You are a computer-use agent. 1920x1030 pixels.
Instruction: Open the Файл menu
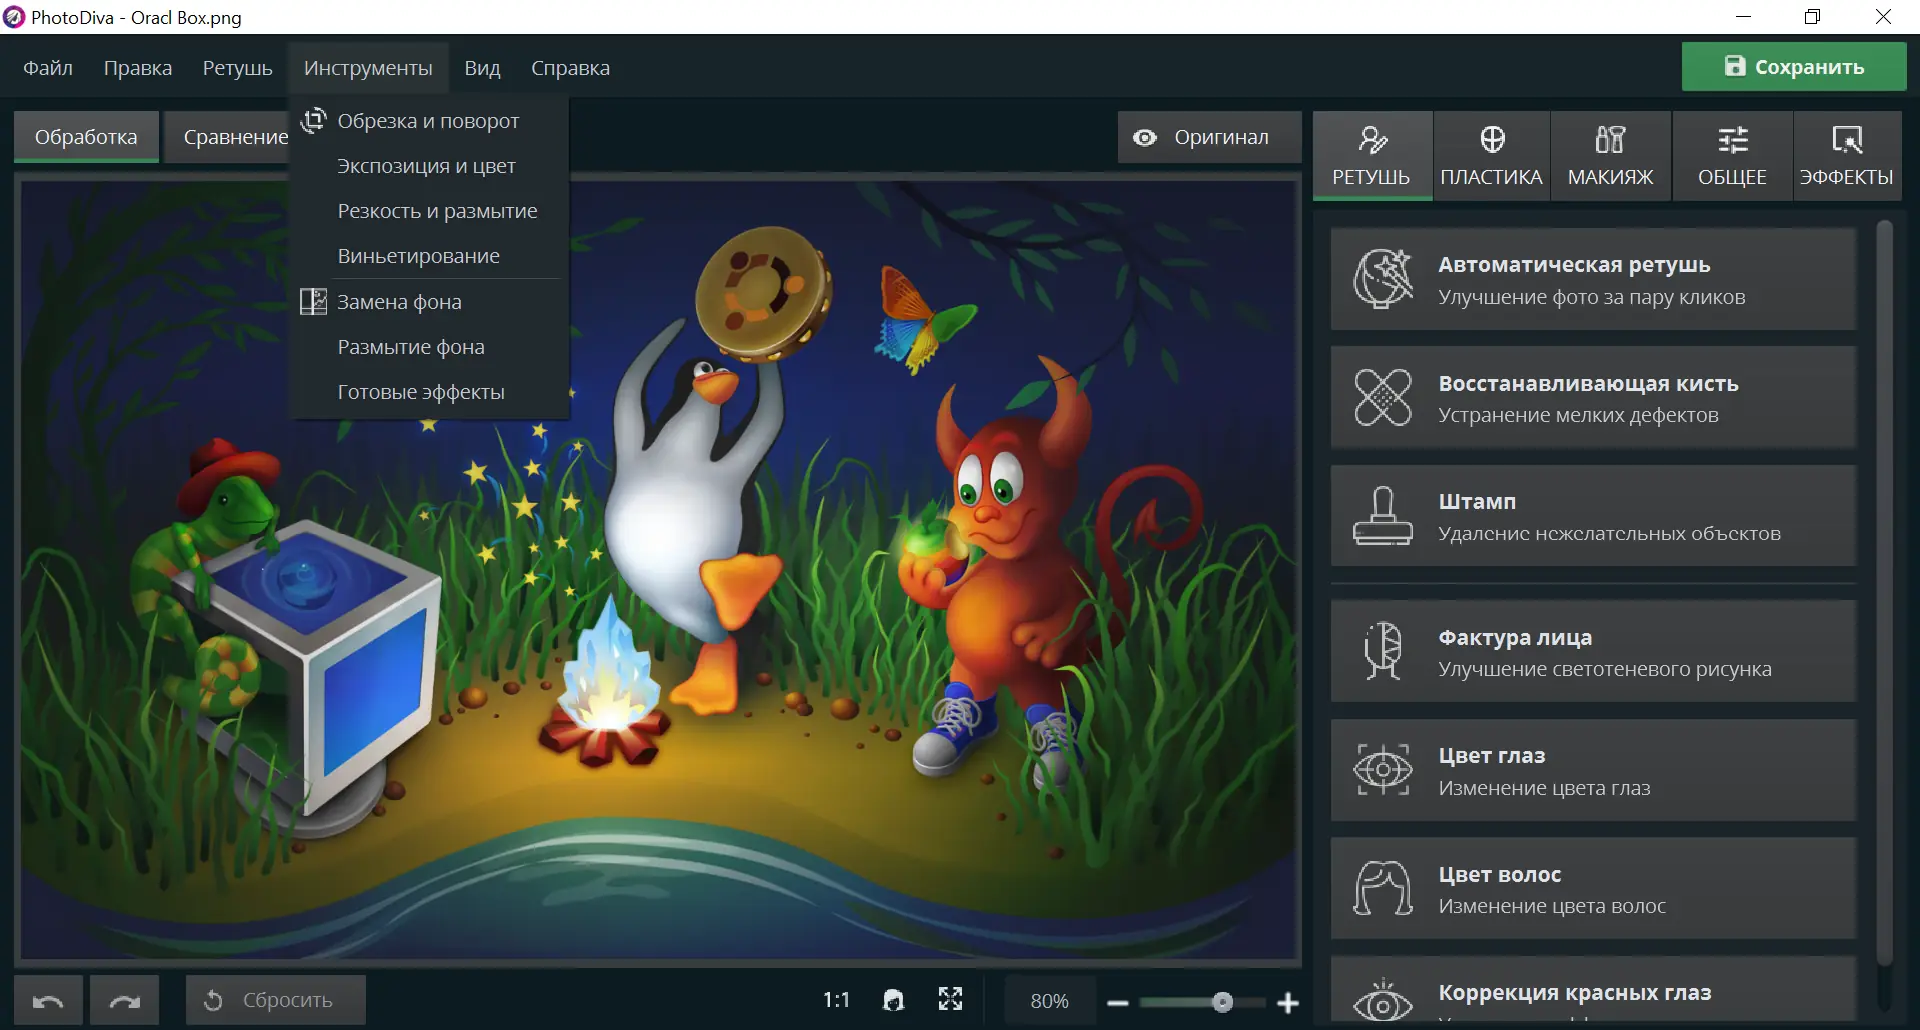pyautogui.click(x=48, y=68)
